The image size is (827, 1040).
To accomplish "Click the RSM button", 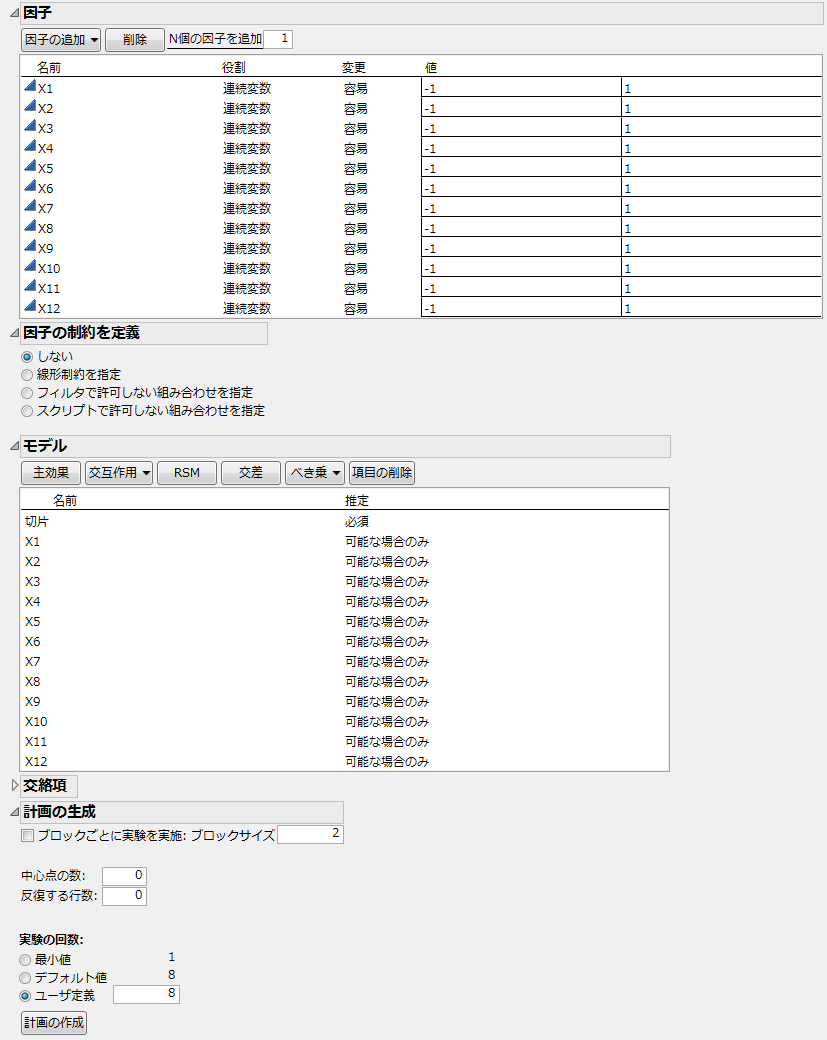I will (x=186, y=472).
